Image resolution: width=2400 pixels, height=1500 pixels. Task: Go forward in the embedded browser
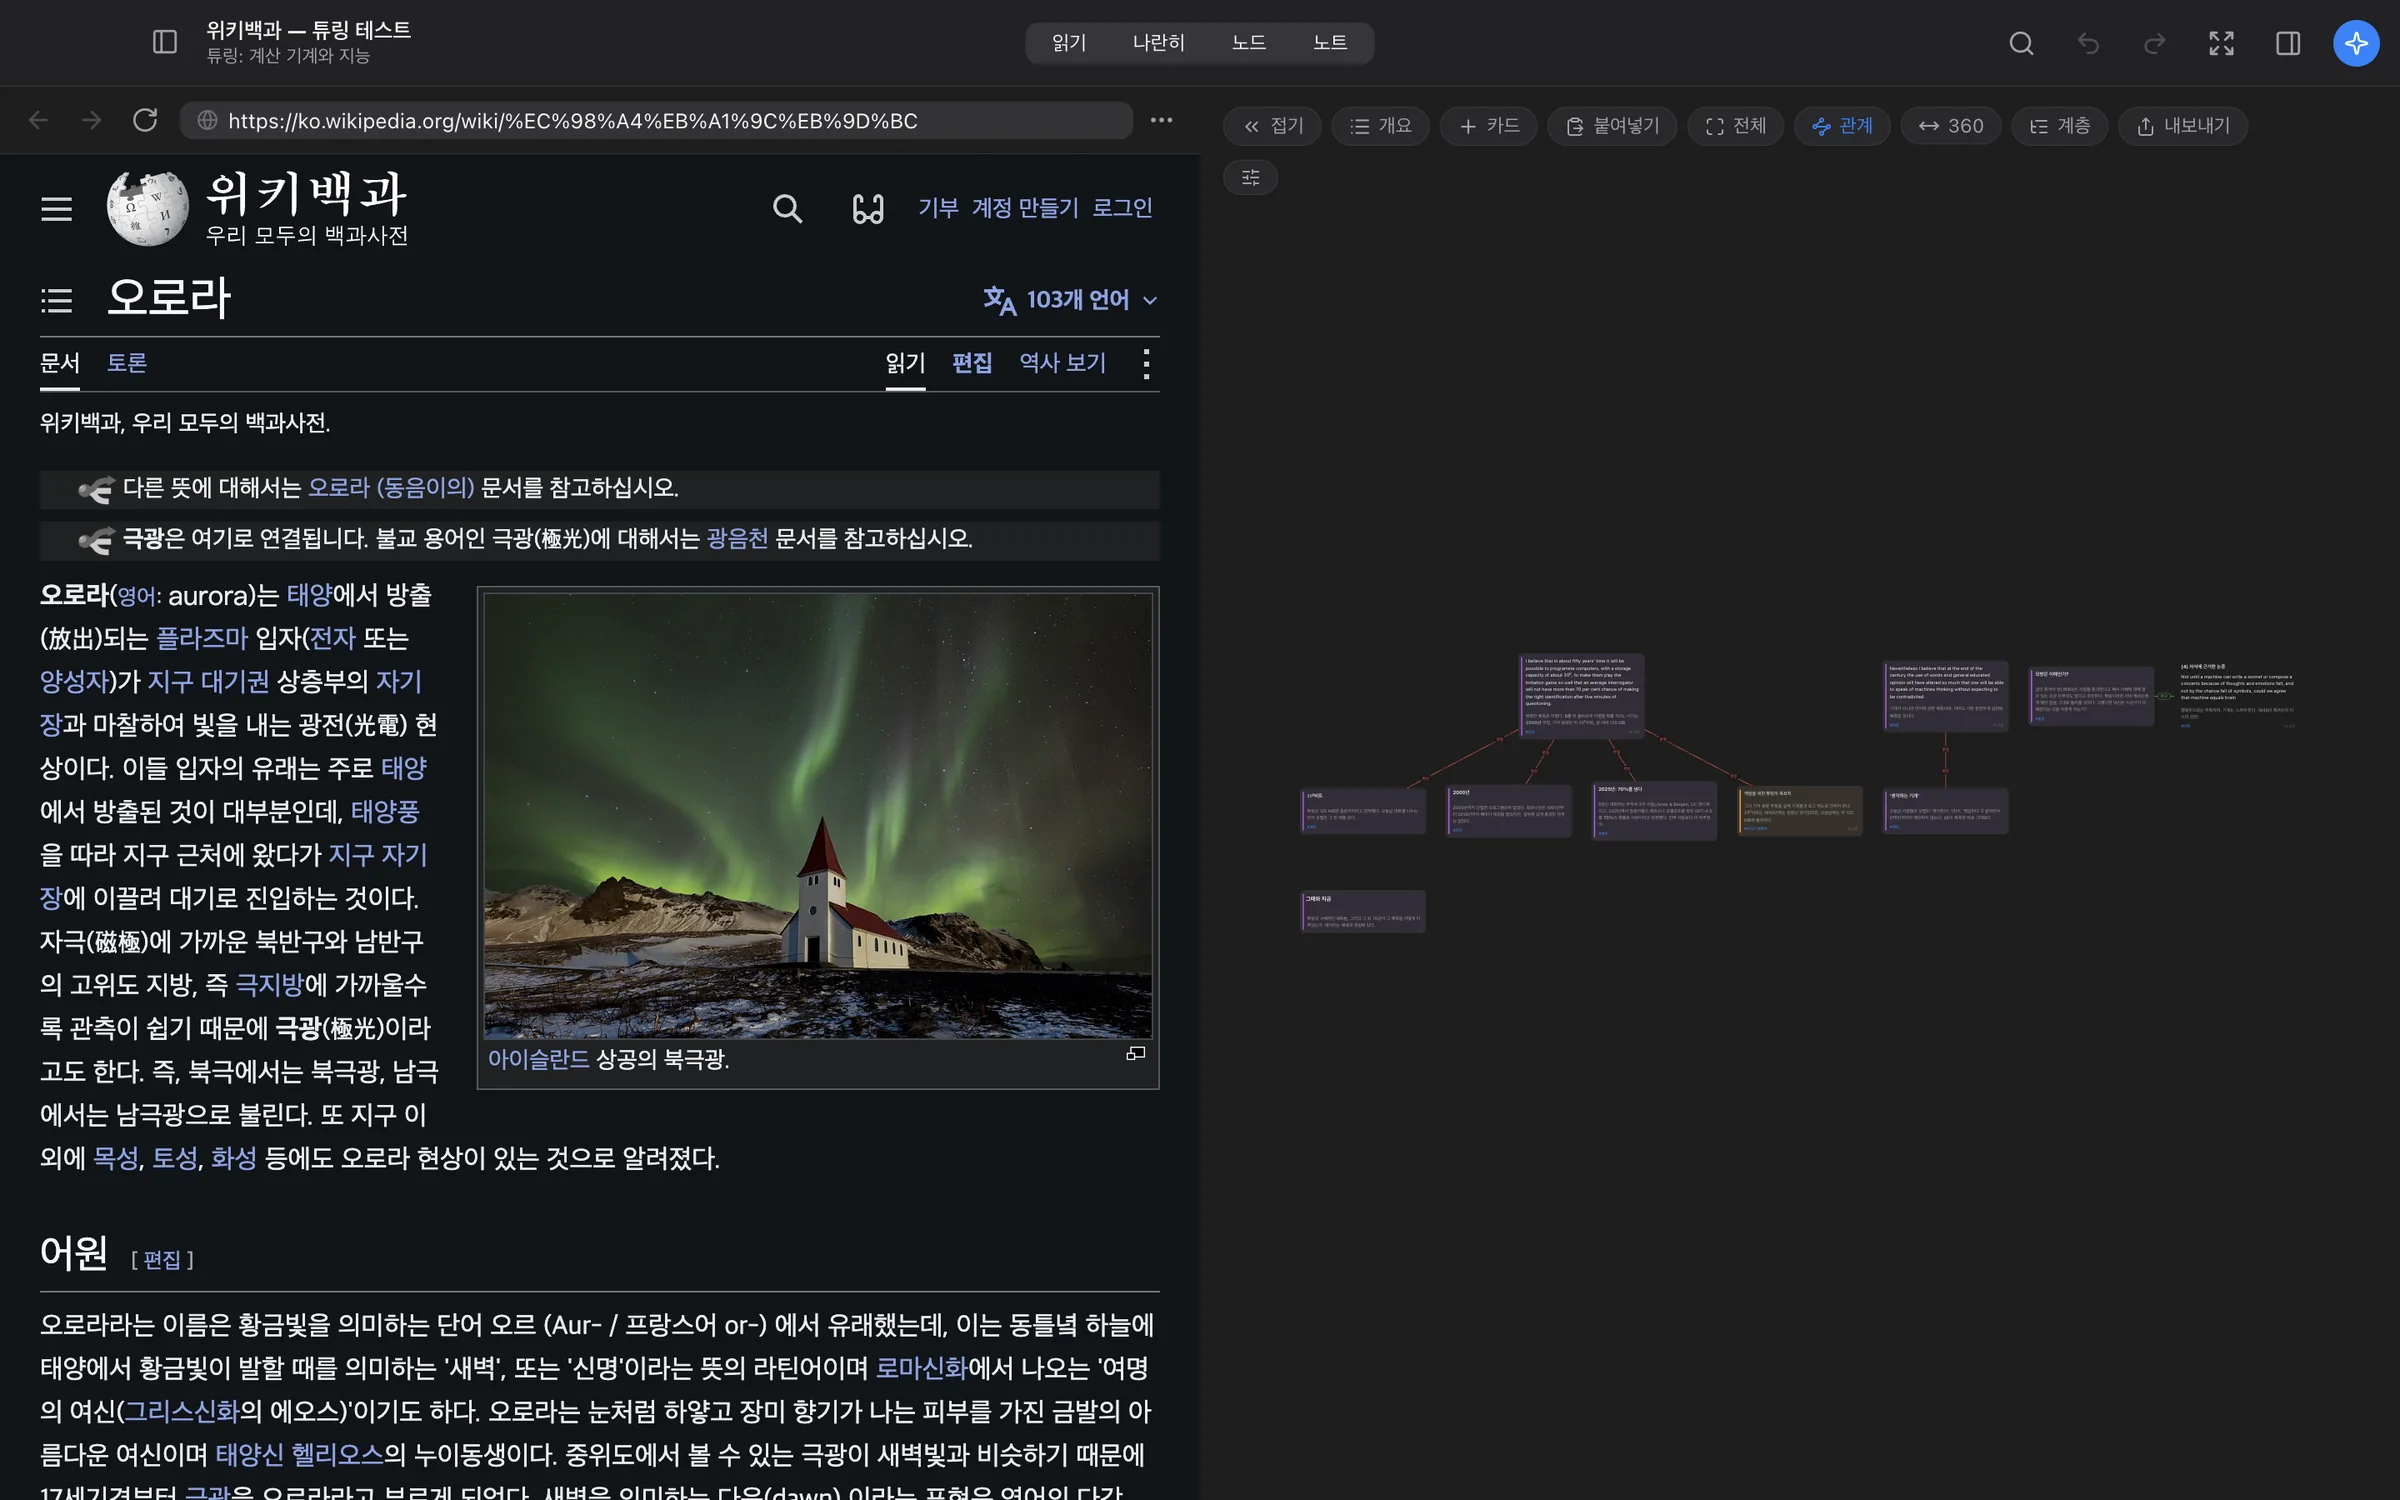[91, 120]
